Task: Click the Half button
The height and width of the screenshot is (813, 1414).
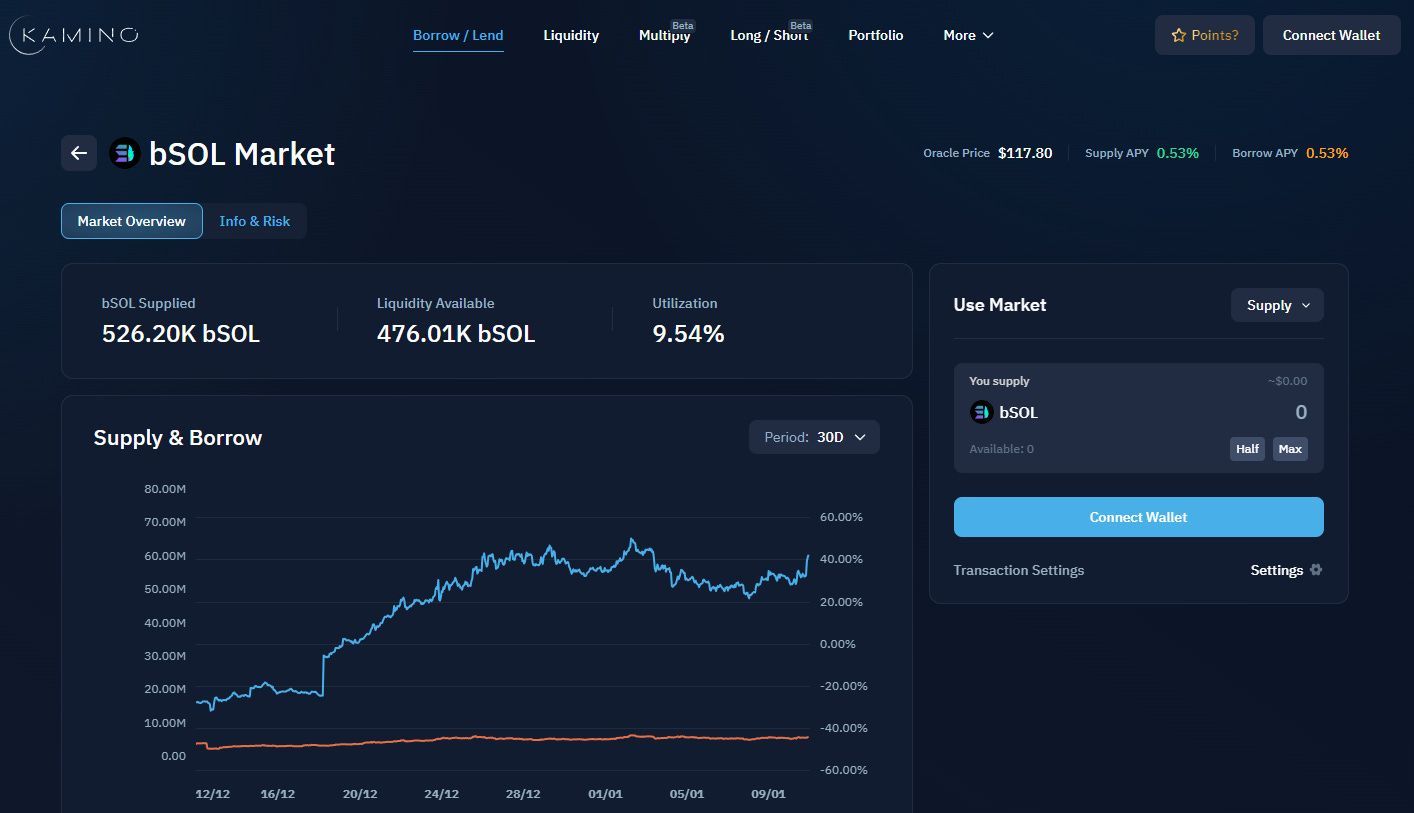Action: 1247,449
